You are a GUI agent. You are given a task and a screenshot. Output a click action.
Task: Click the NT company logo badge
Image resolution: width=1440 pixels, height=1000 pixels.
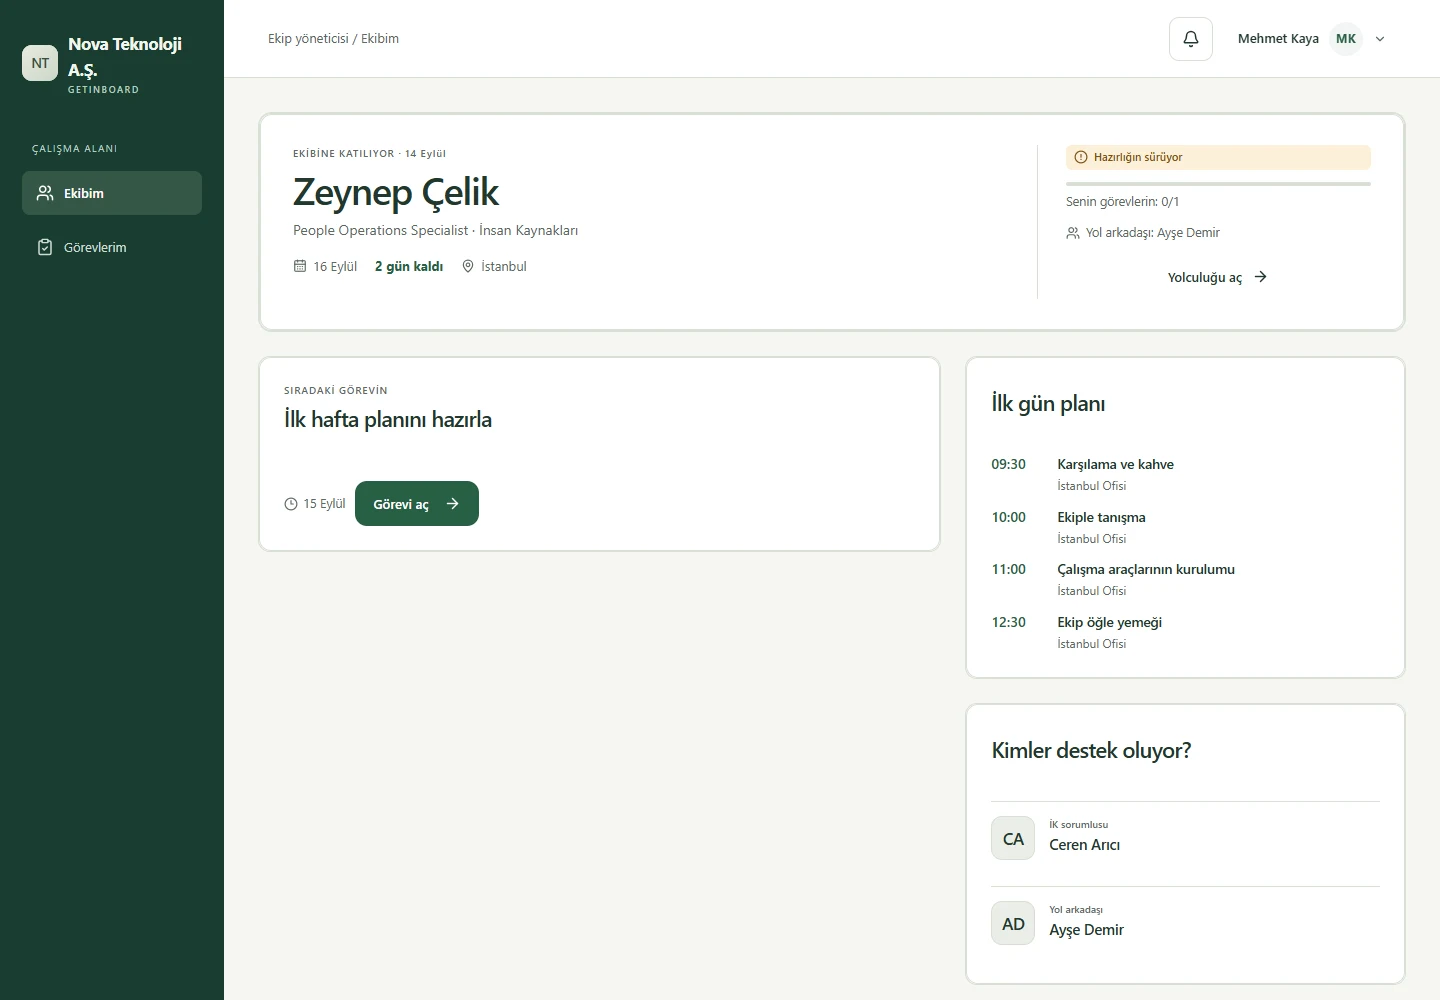click(40, 63)
